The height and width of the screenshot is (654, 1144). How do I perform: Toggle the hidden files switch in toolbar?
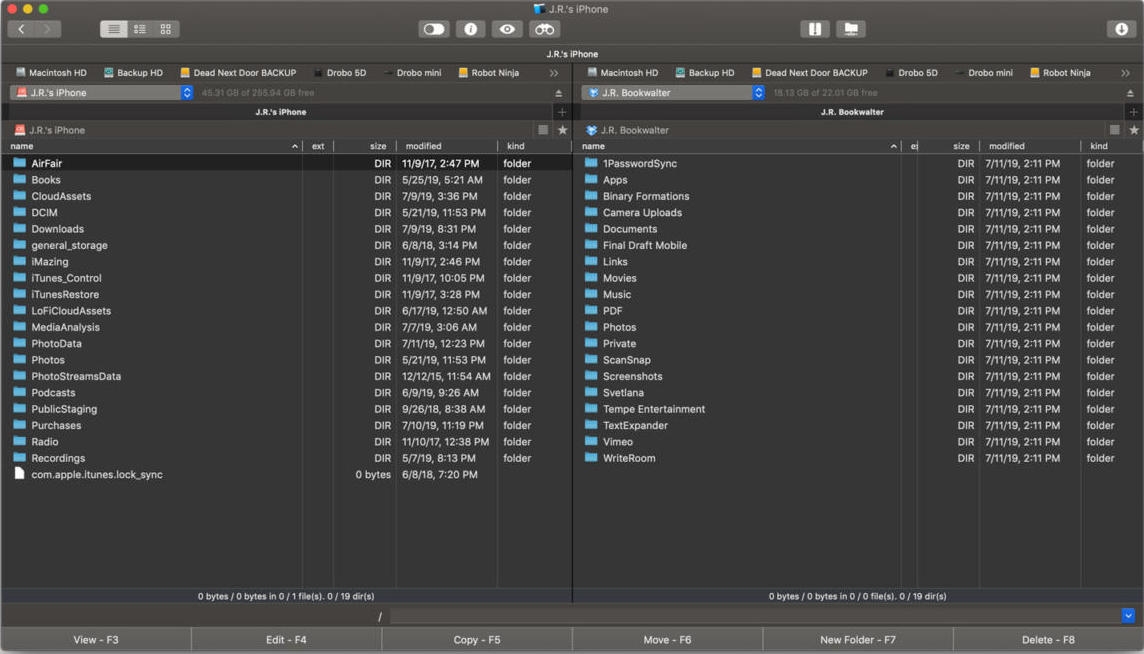tap(433, 29)
